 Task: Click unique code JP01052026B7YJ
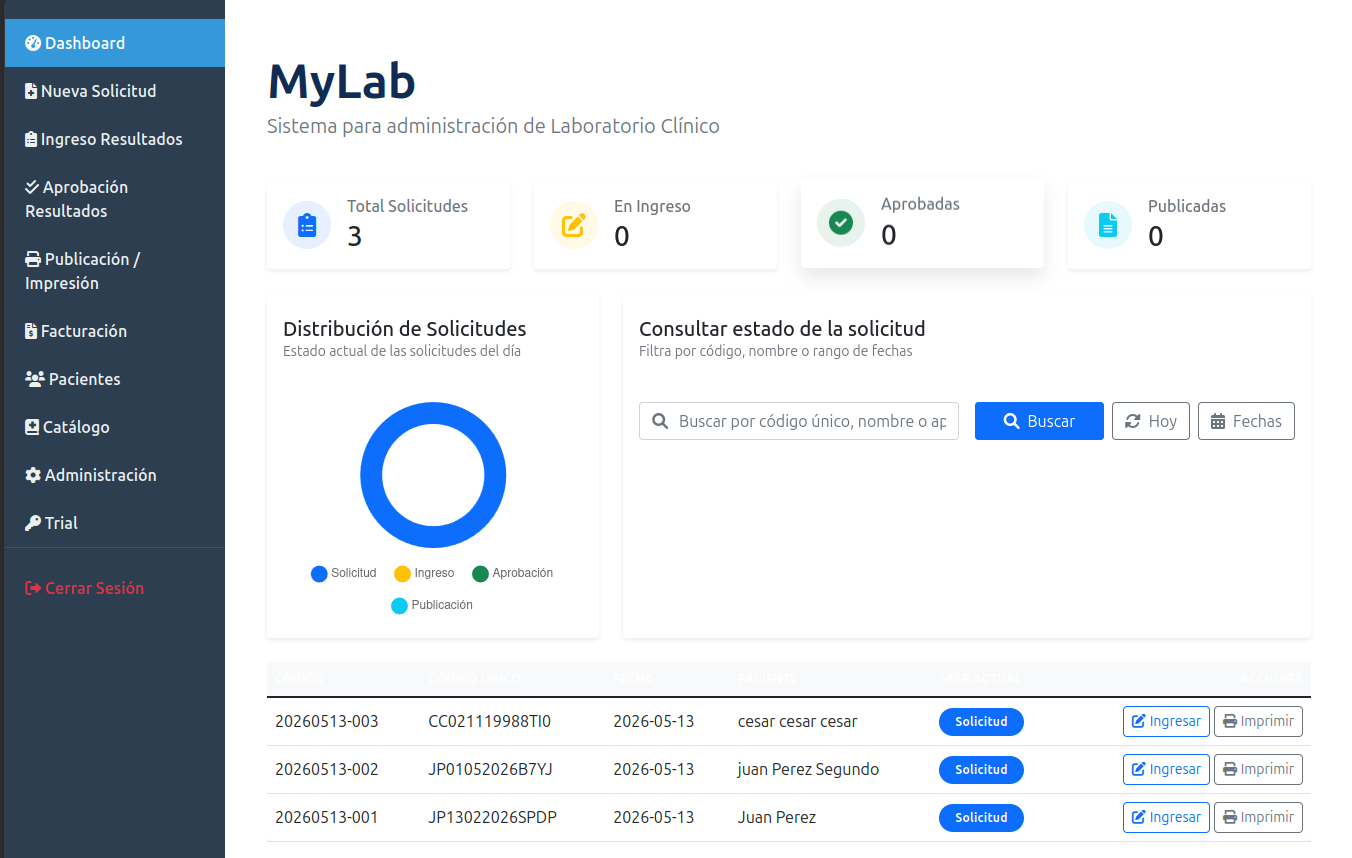[x=491, y=769]
